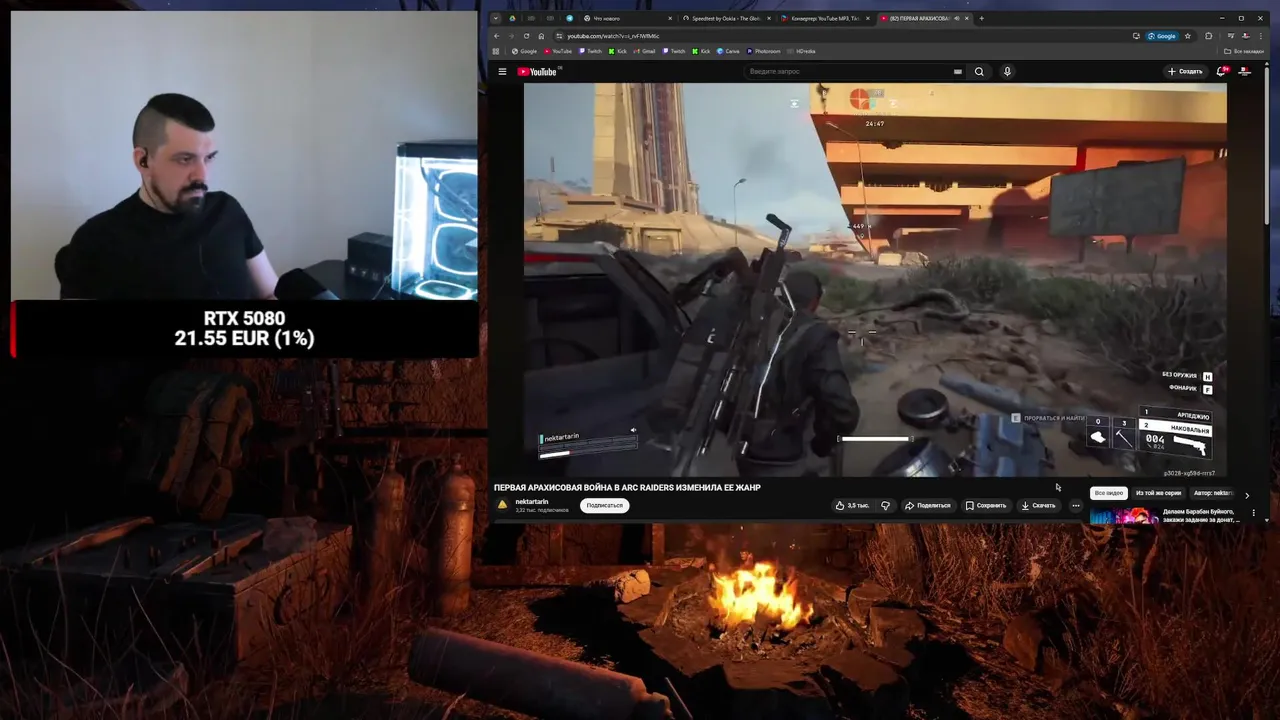
Task: Reload the page with refresh icon
Action: pyautogui.click(x=526, y=36)
